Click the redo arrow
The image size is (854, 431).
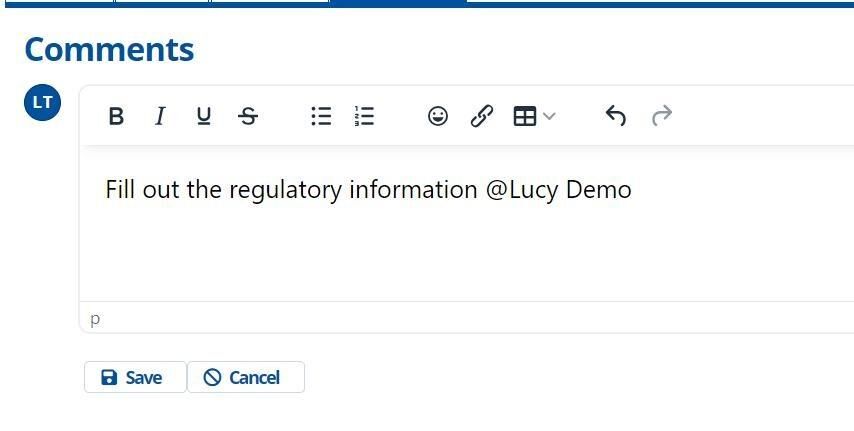click(x=662, y=116)
